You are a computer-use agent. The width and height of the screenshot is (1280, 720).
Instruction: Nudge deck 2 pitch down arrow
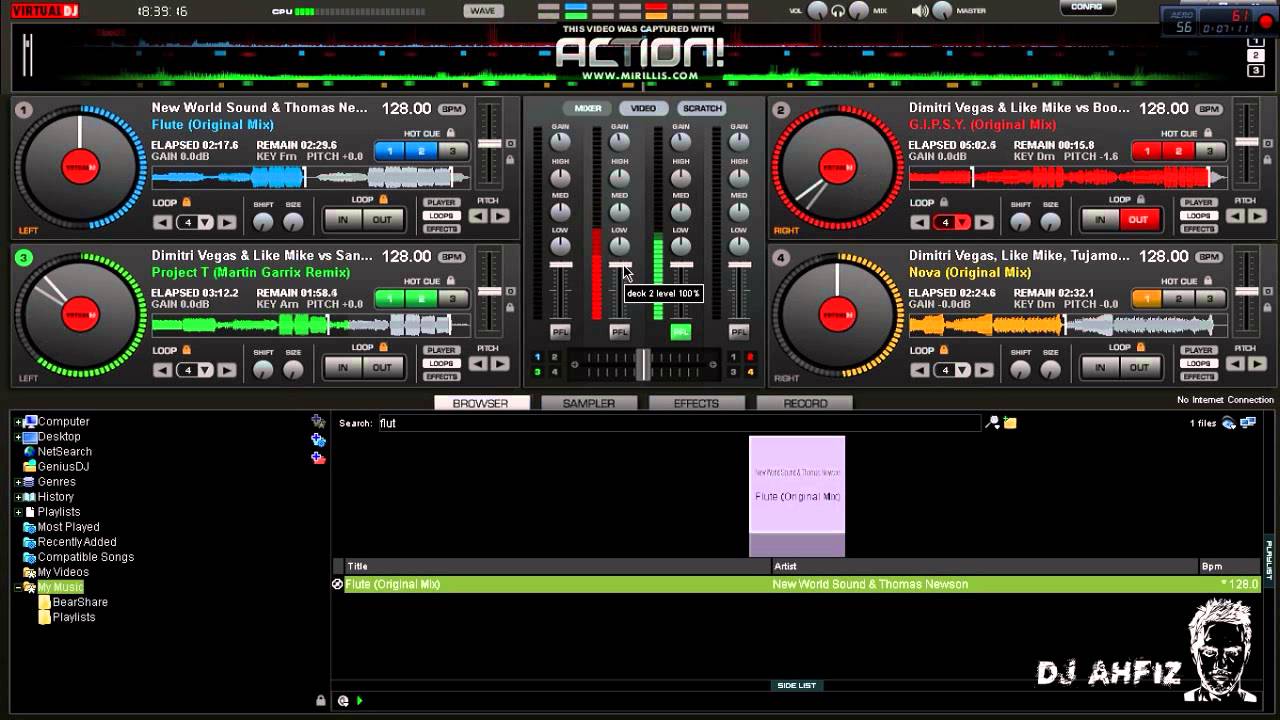(1236, 216)
